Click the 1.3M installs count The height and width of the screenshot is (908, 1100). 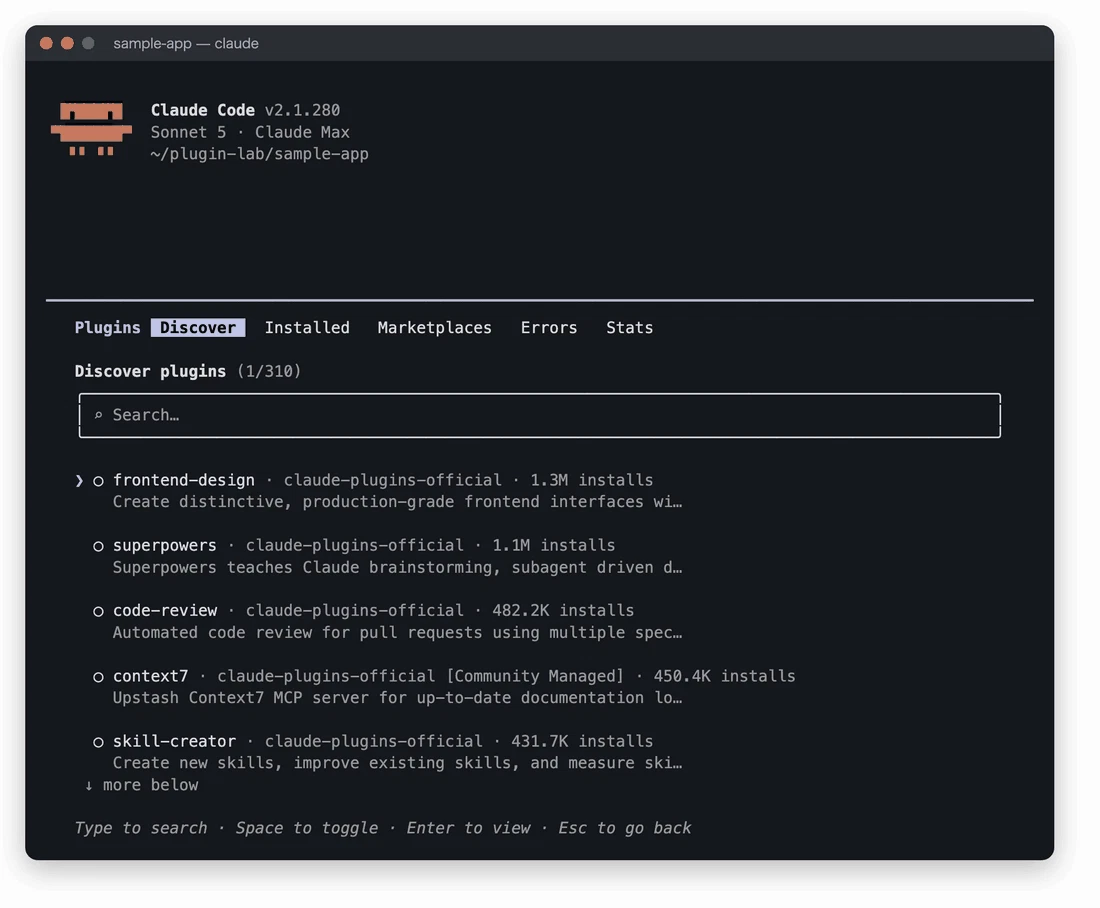pyautogui.click(x=591, y=480)
